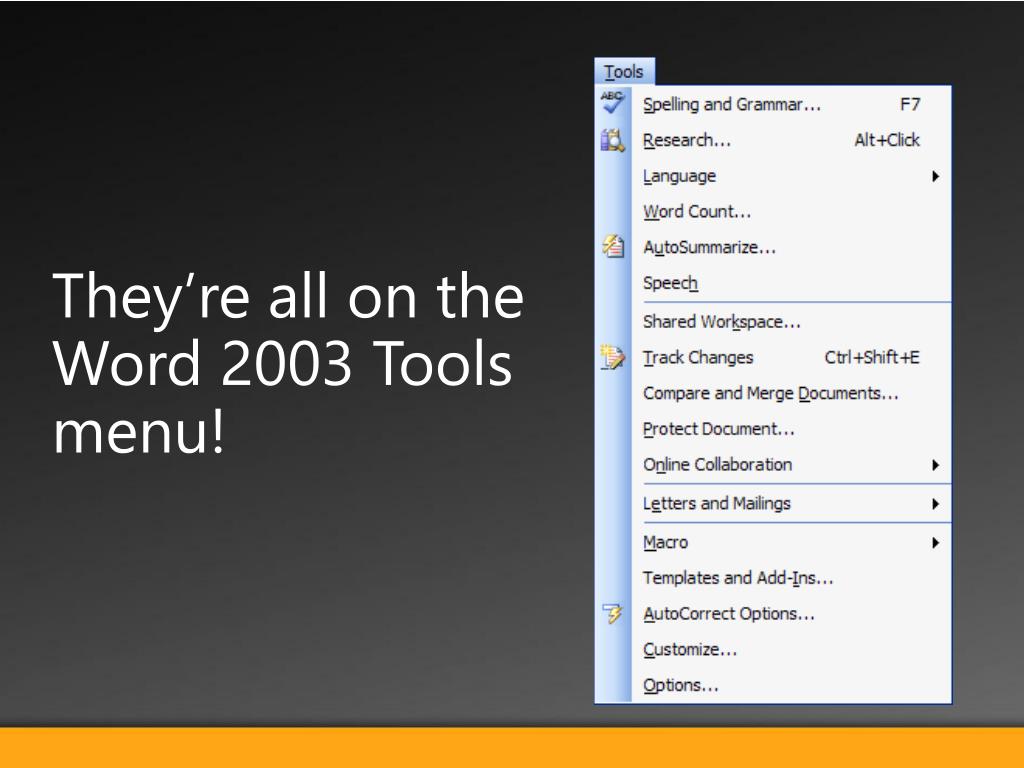Open Word Count from the Tools menu
The width and height of the screenshot is (1024, 768).
pyautogui.click(x=792, y=212)
